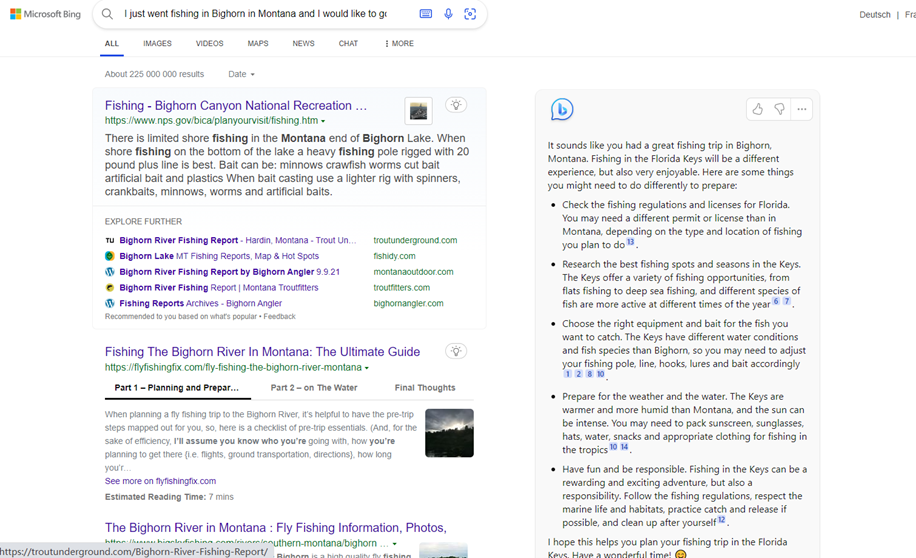The width and height of the screenshot is (916, 558).
Task: Click bighornangler.com domain text
Action: (408, 303)
